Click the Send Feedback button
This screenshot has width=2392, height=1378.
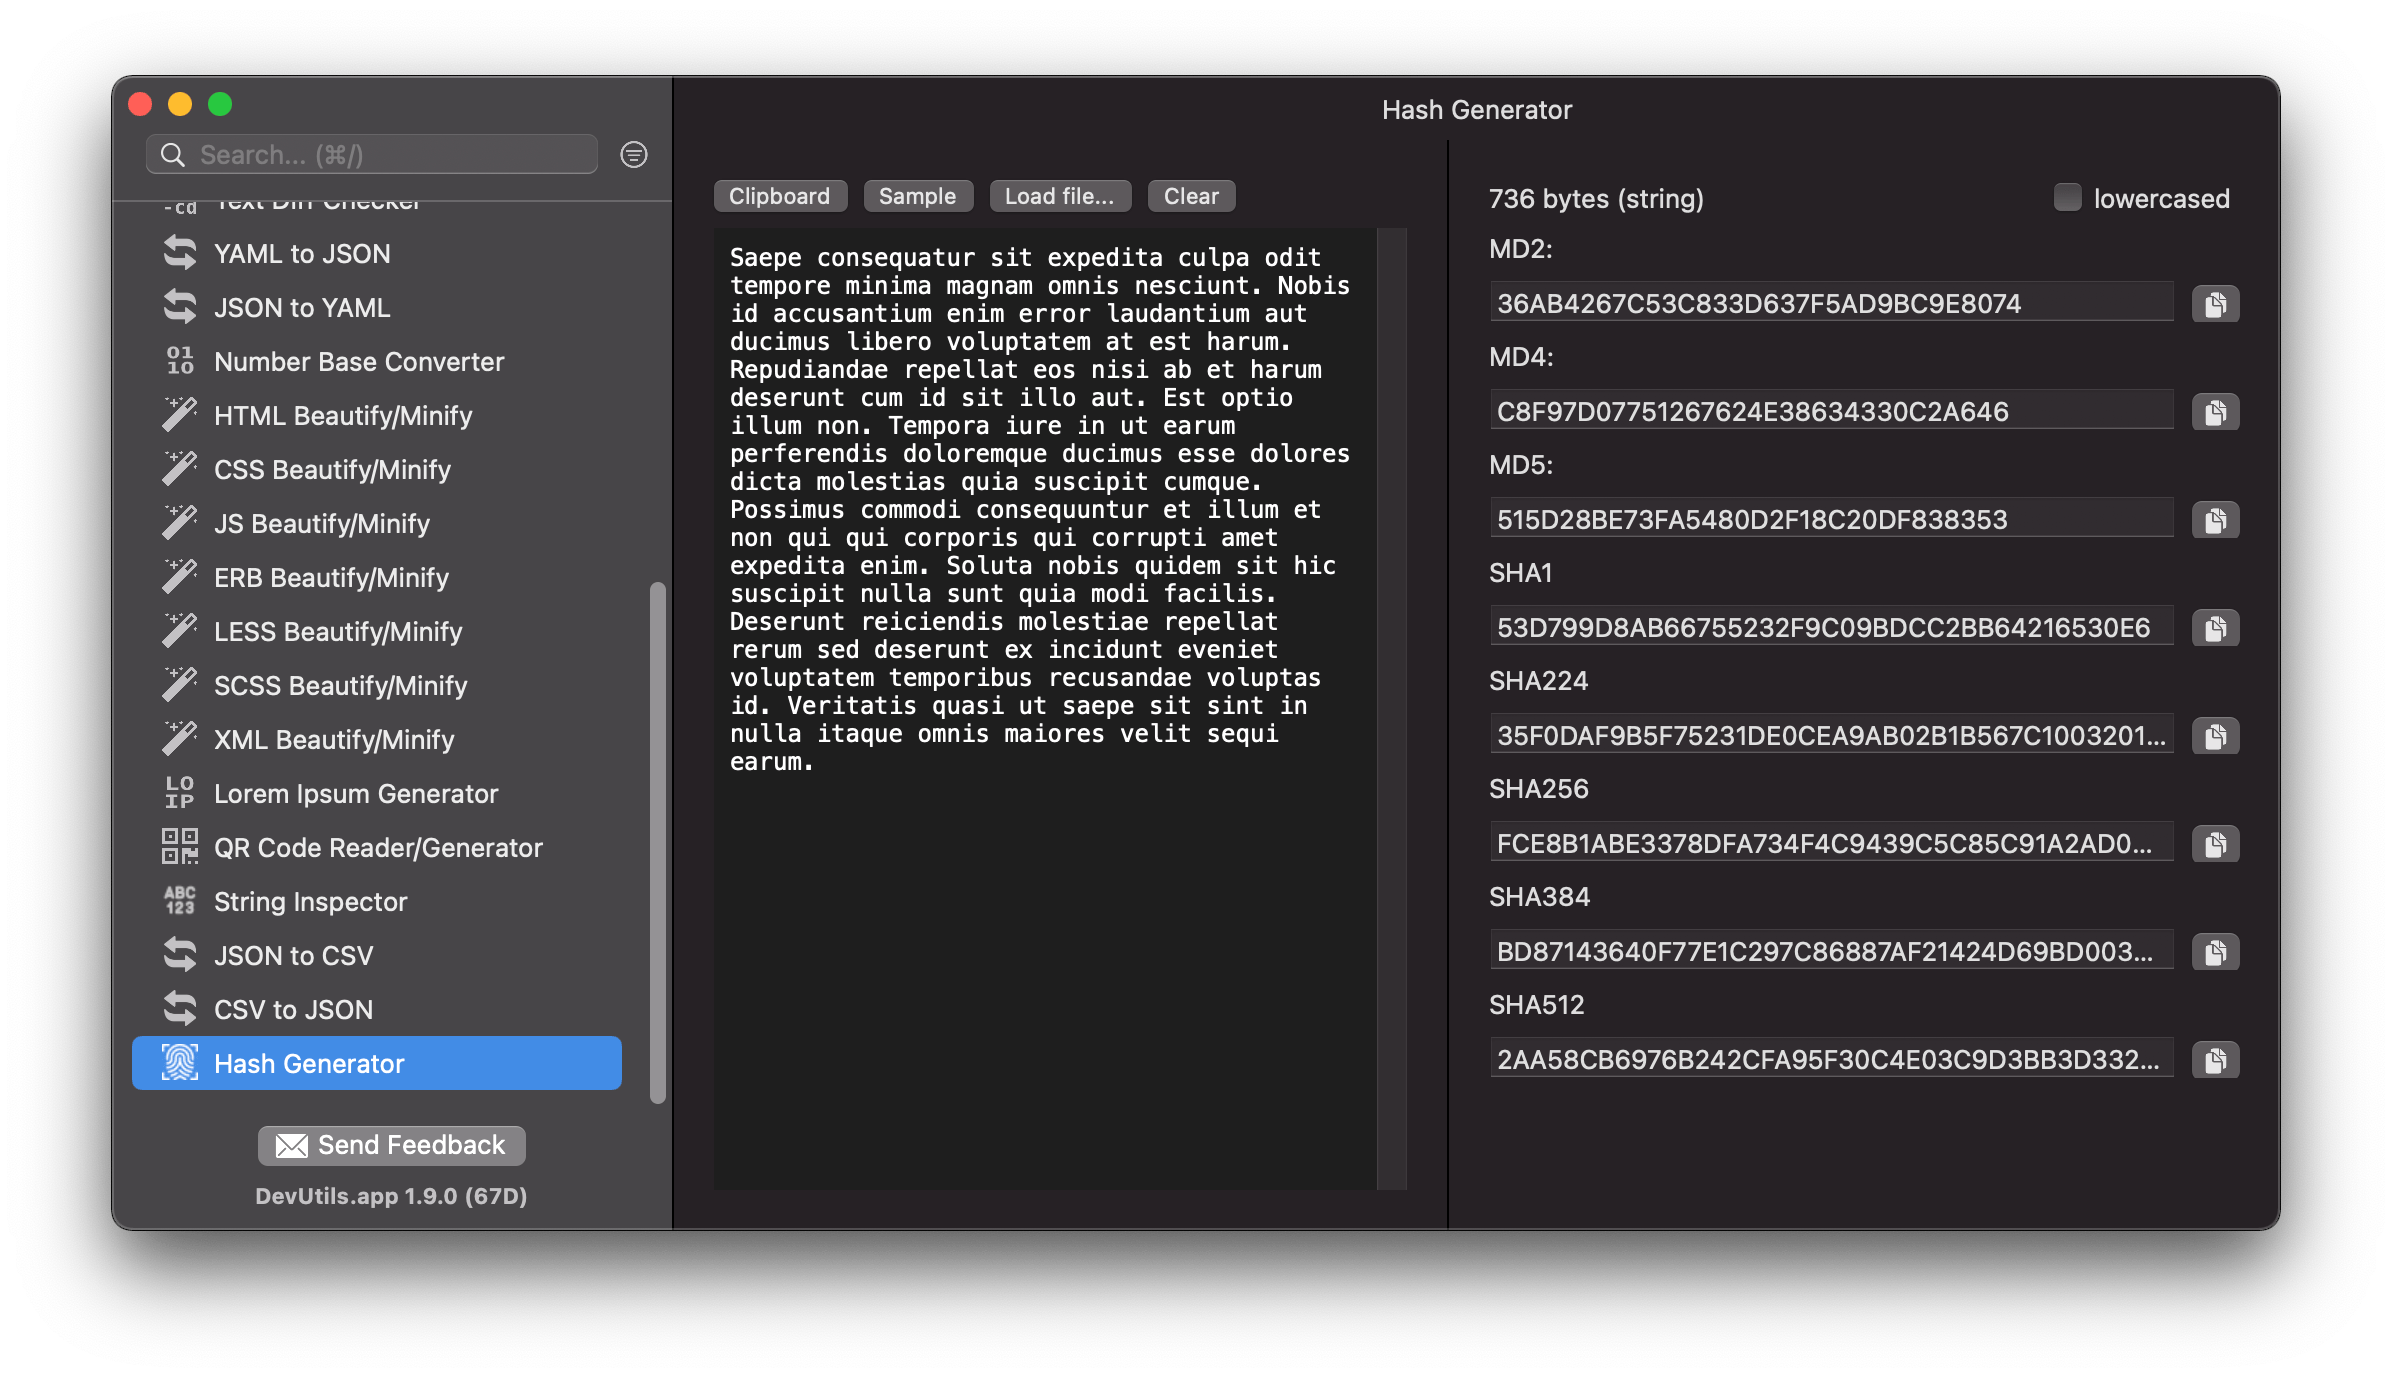pyautogui.click(x=391, y=1145)
